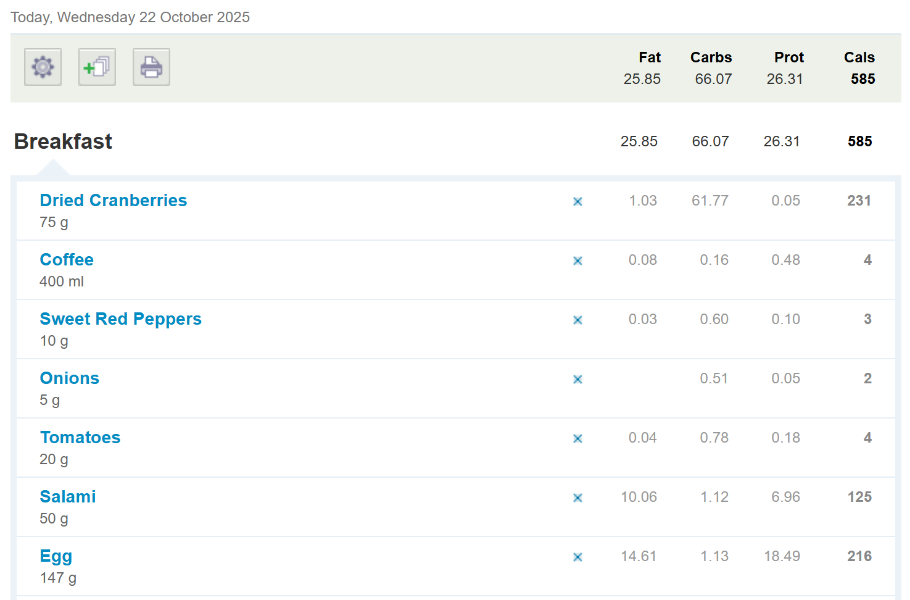Delete the Salami entry X icon
This screenshot has height=600, width=910.
[x=577, y=498]
